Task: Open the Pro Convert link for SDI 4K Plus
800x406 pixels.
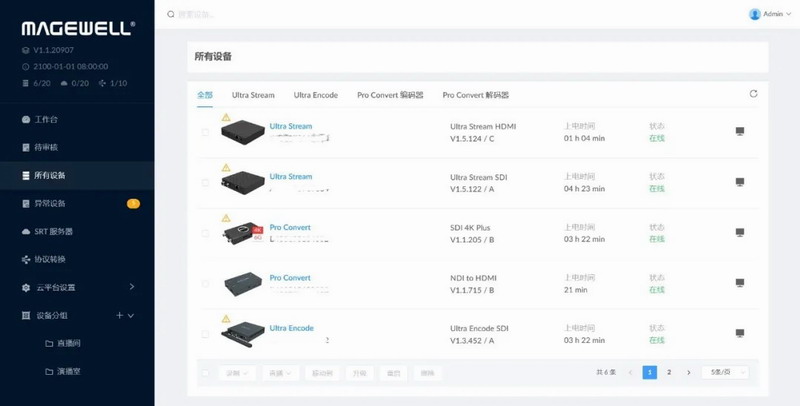Action: coord(290,227)
